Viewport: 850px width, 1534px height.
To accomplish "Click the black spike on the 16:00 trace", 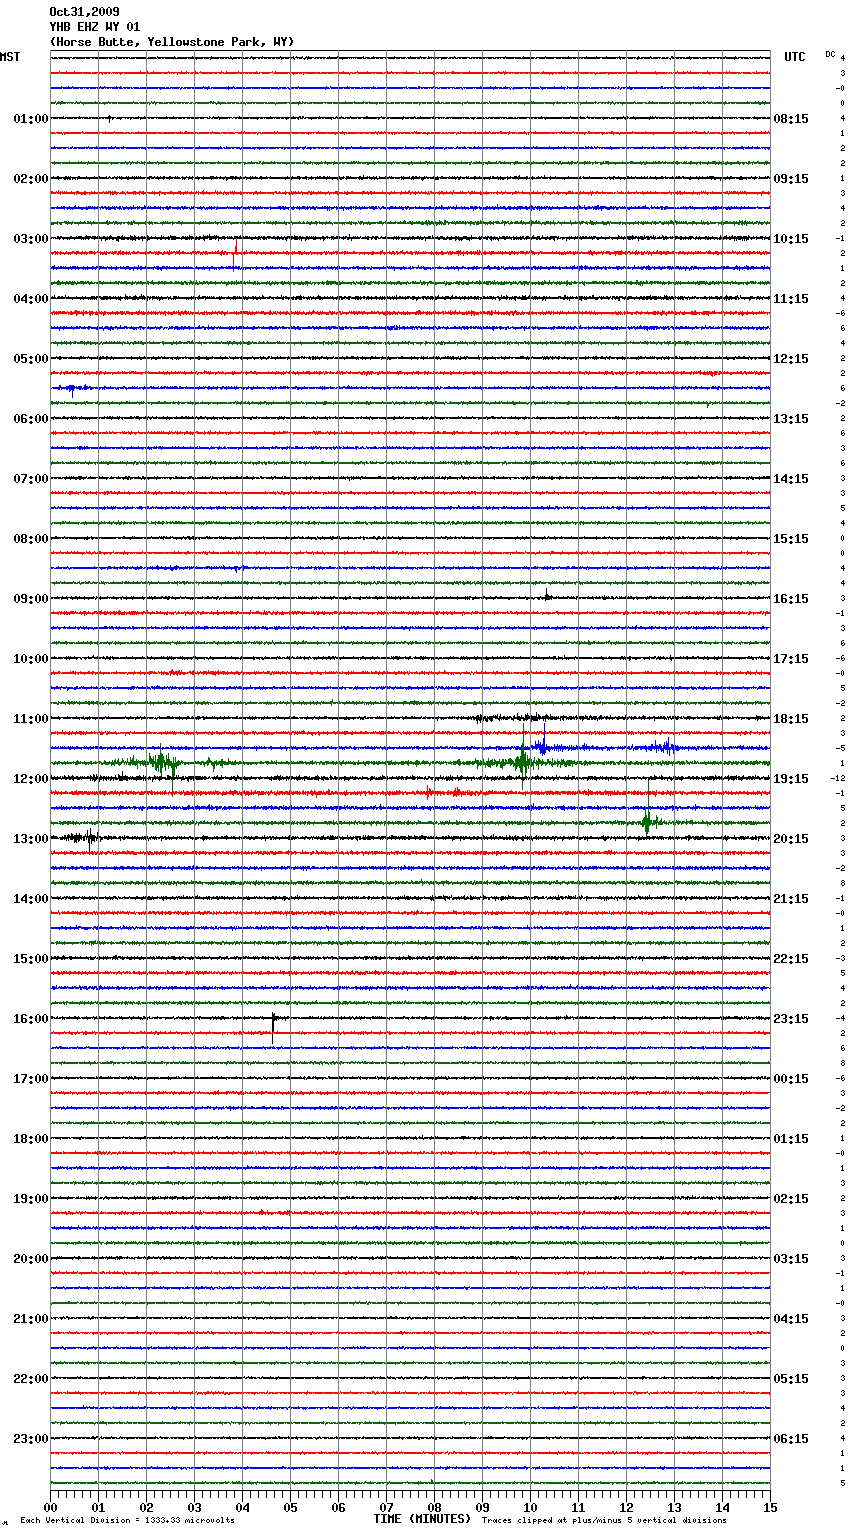I will click(273, 1027).
